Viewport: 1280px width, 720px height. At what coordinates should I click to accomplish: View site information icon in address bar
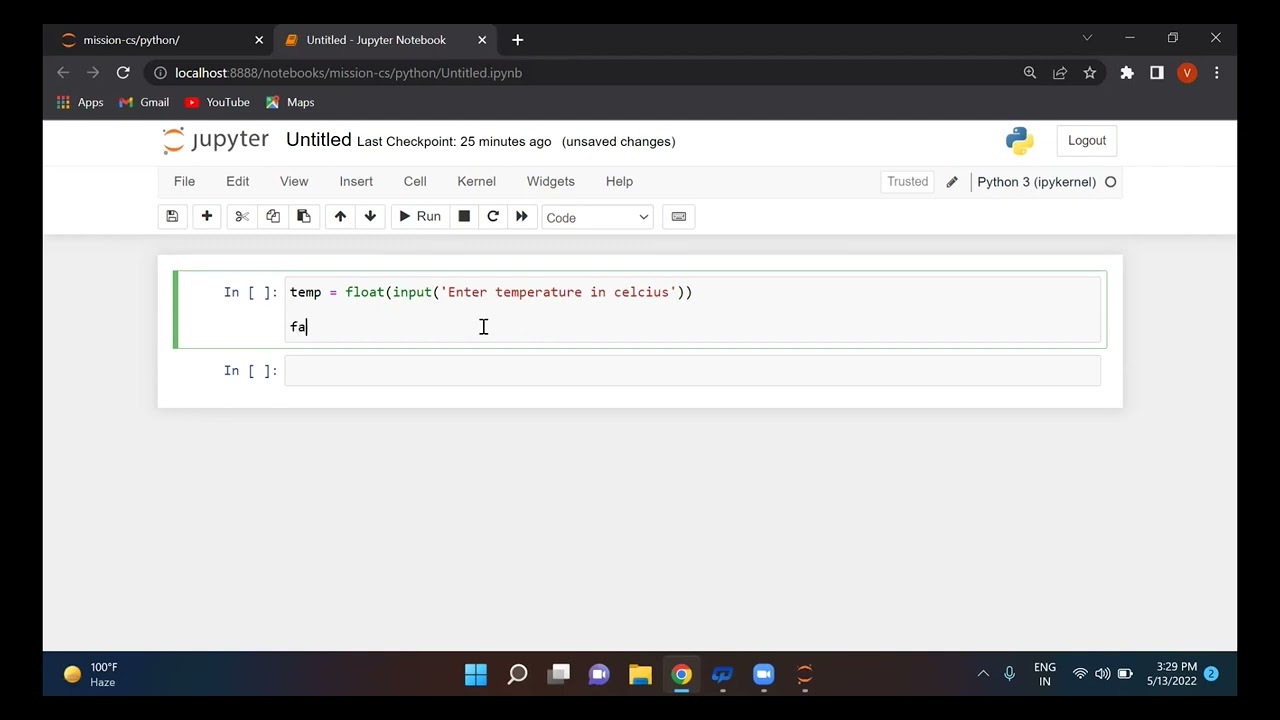click(x=160, y=73)
